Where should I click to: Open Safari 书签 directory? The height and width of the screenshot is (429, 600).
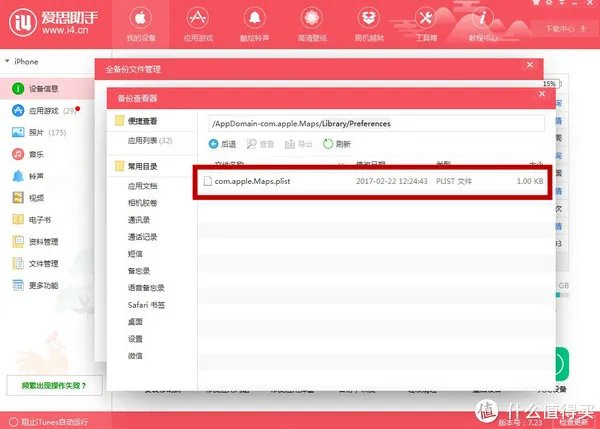(146, 305)
